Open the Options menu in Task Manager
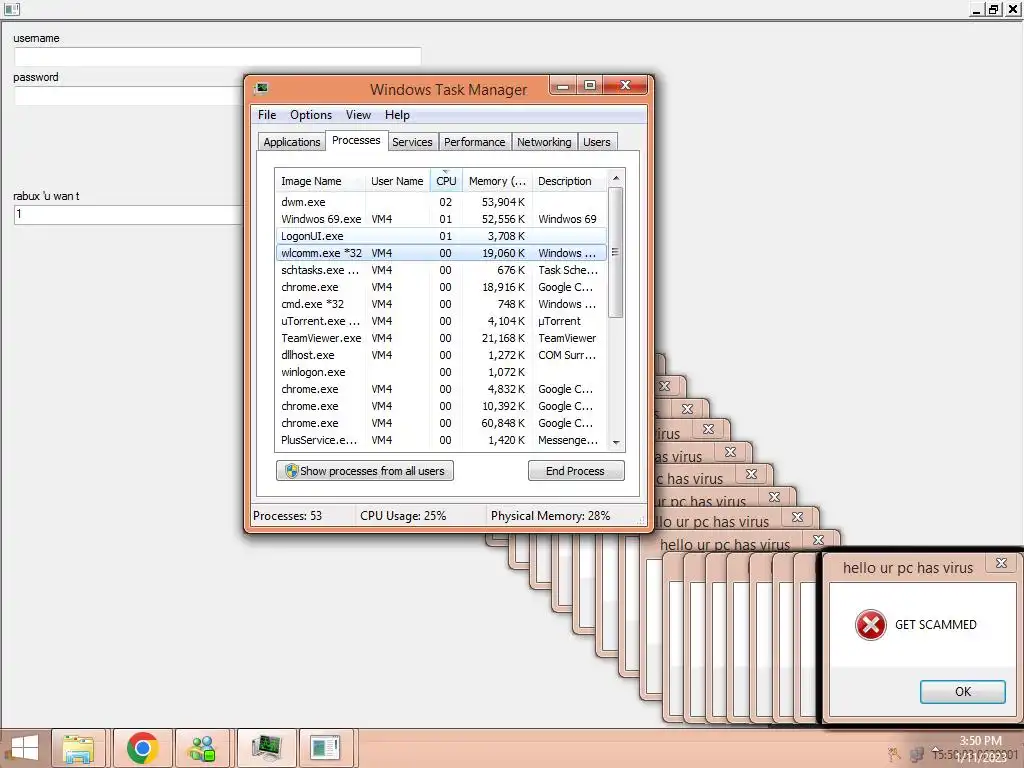This screenshot has width=1024, height=768. 311,115
